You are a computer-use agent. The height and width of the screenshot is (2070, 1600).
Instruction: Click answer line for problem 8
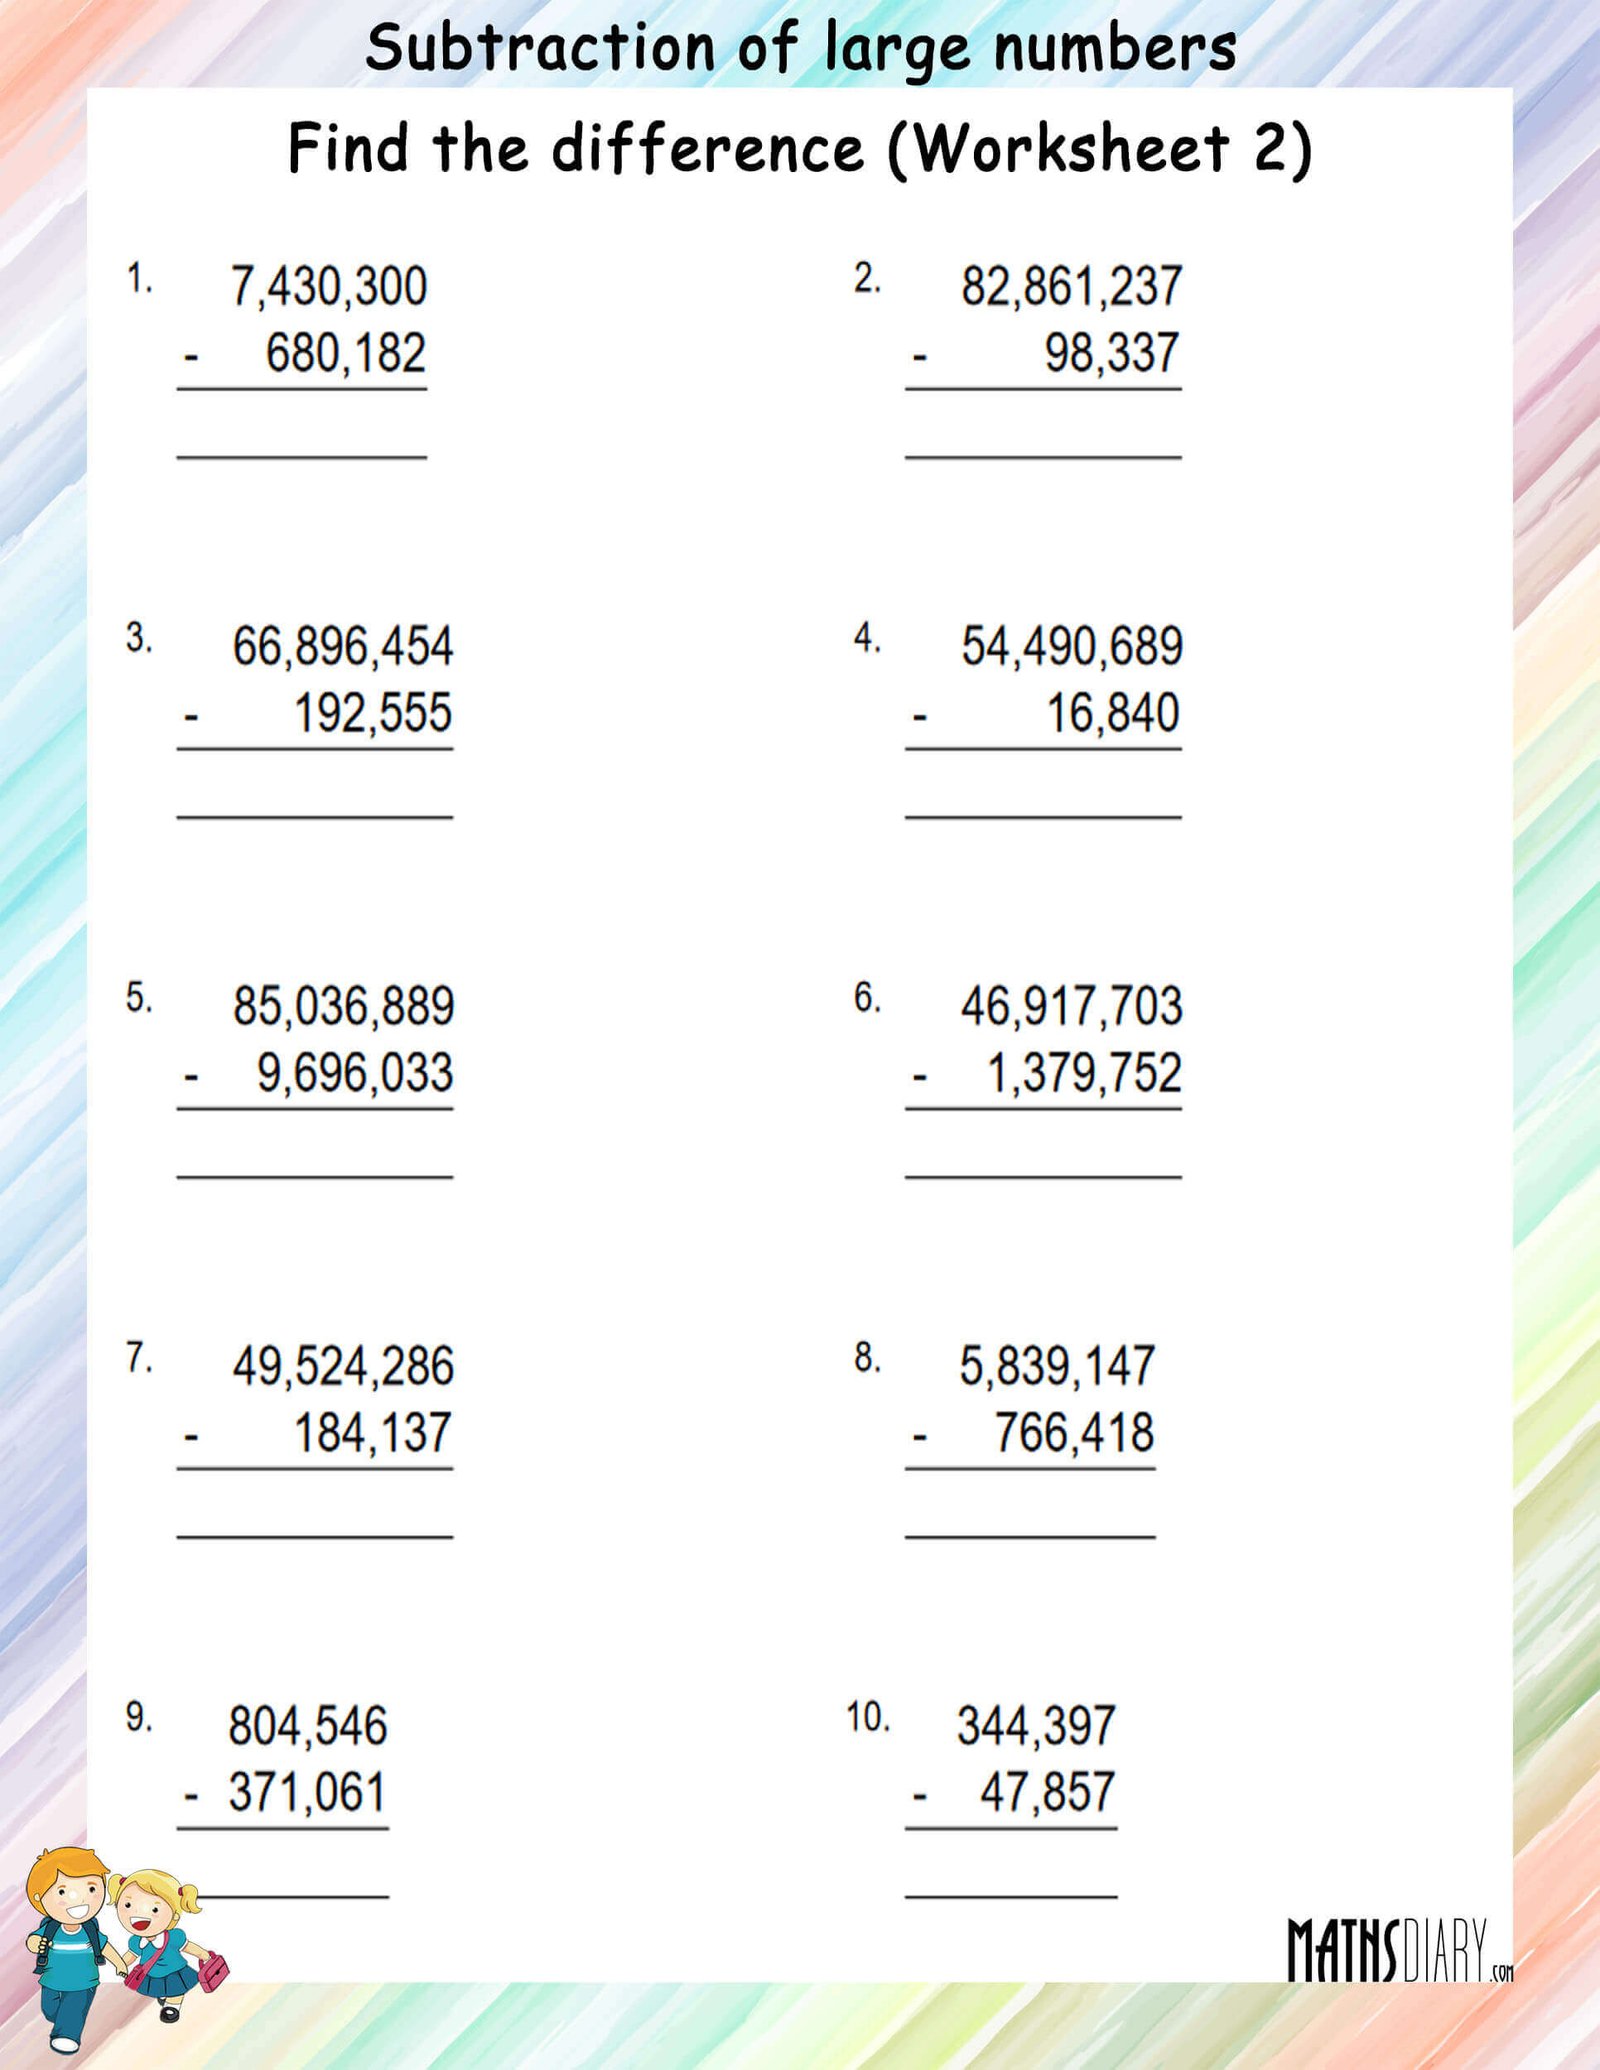(1030, 1537)
